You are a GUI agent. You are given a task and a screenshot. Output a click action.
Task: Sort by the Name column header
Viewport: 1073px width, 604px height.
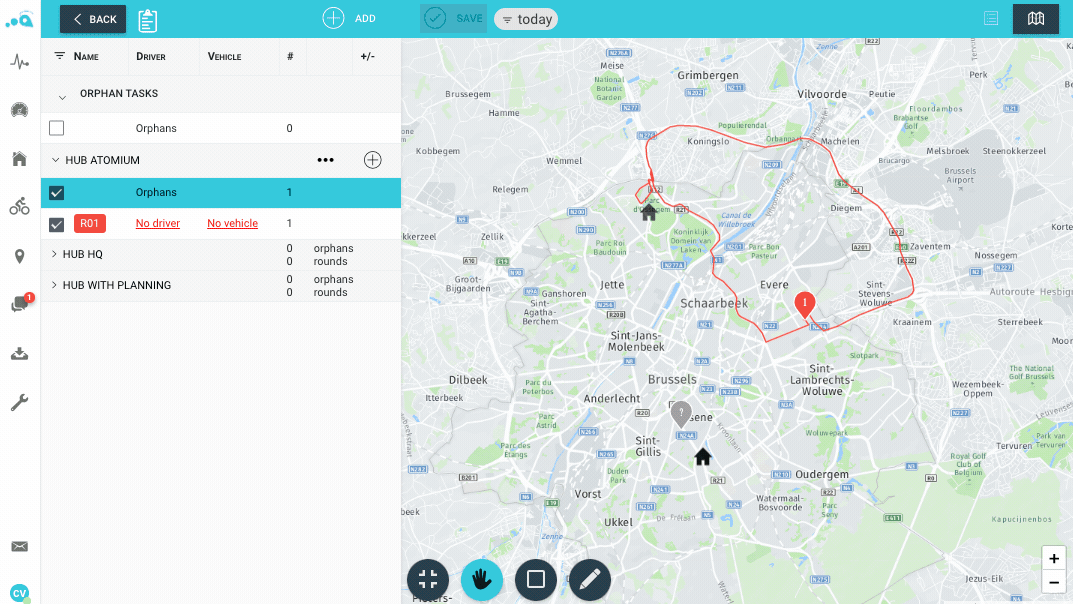click(x=86, y=56)
